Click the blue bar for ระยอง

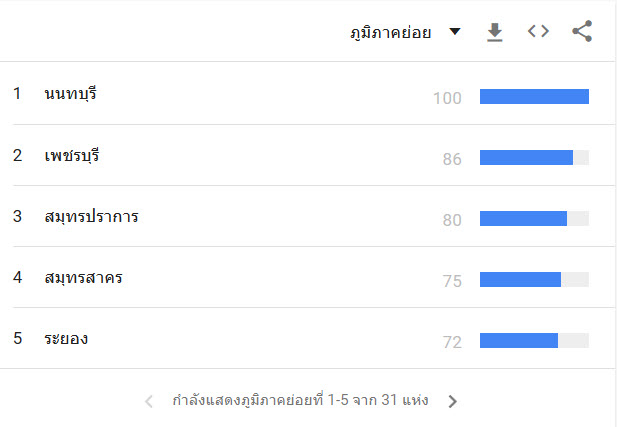point(519,340)
